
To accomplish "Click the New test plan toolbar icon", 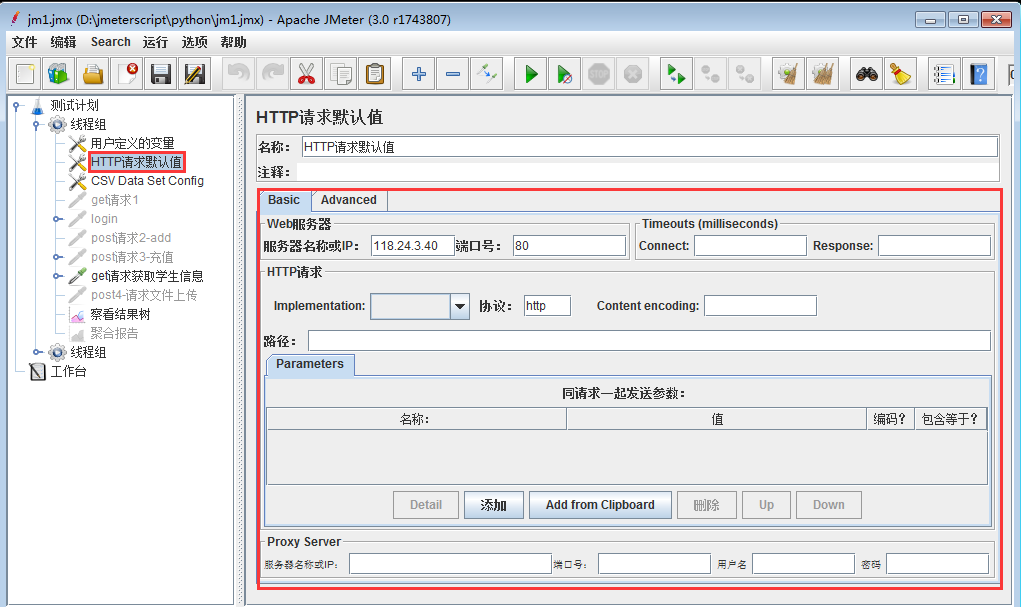I will [25, 74].
